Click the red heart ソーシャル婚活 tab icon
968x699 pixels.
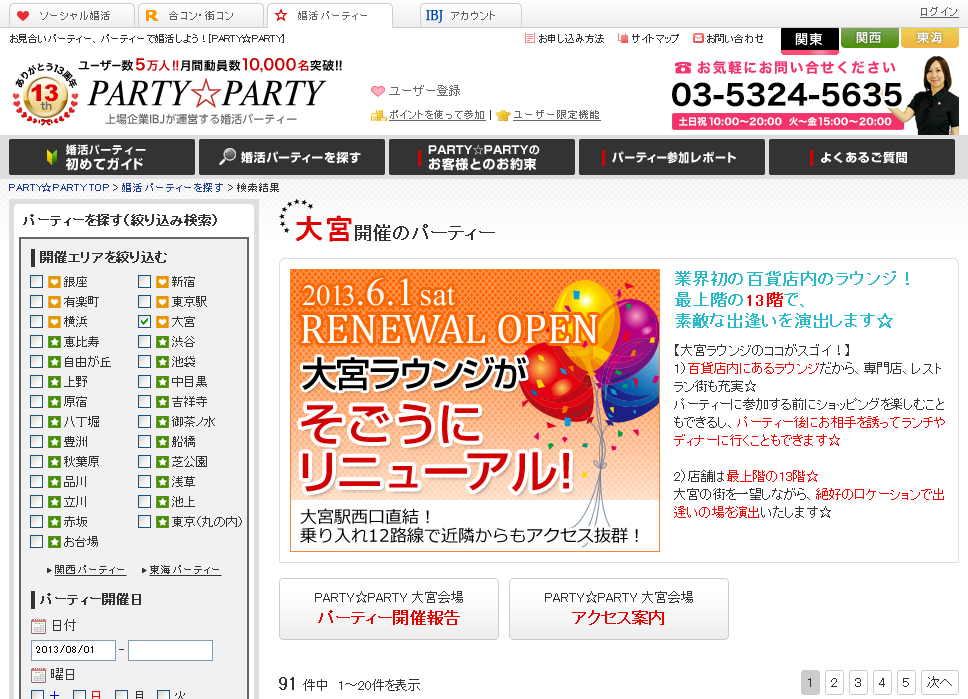pos(23,15)
